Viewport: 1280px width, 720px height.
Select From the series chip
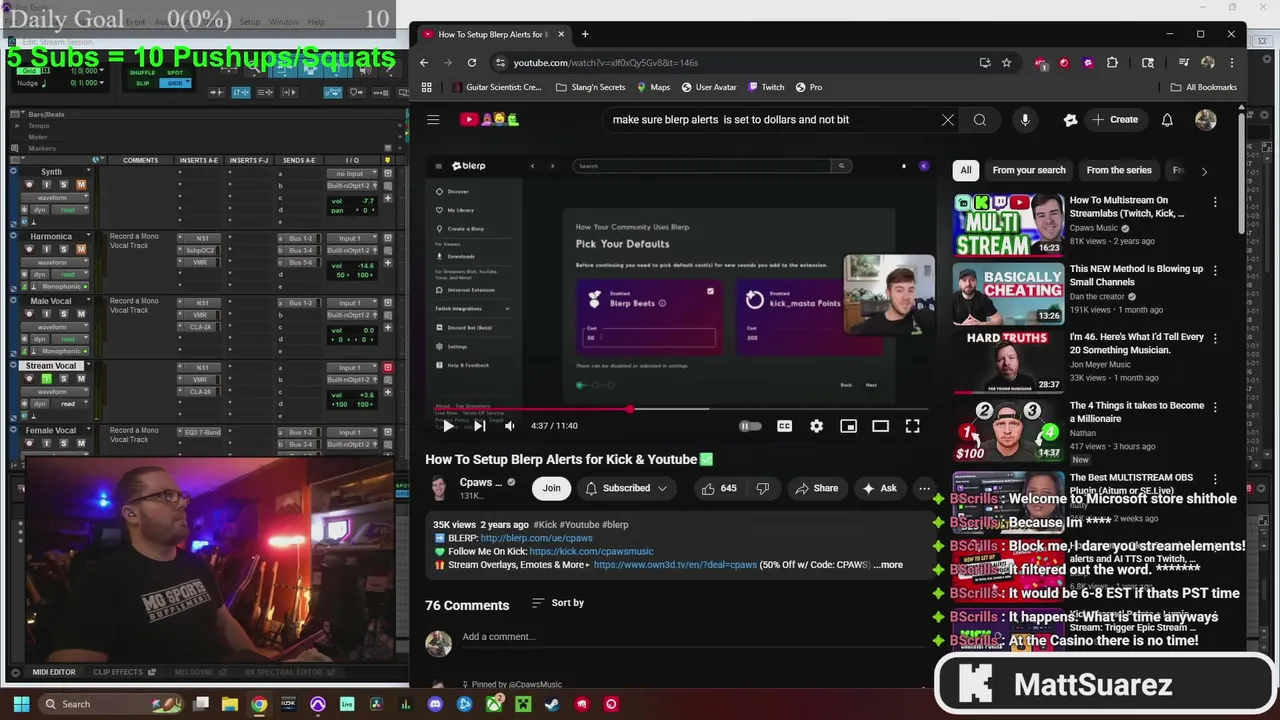1119,170
